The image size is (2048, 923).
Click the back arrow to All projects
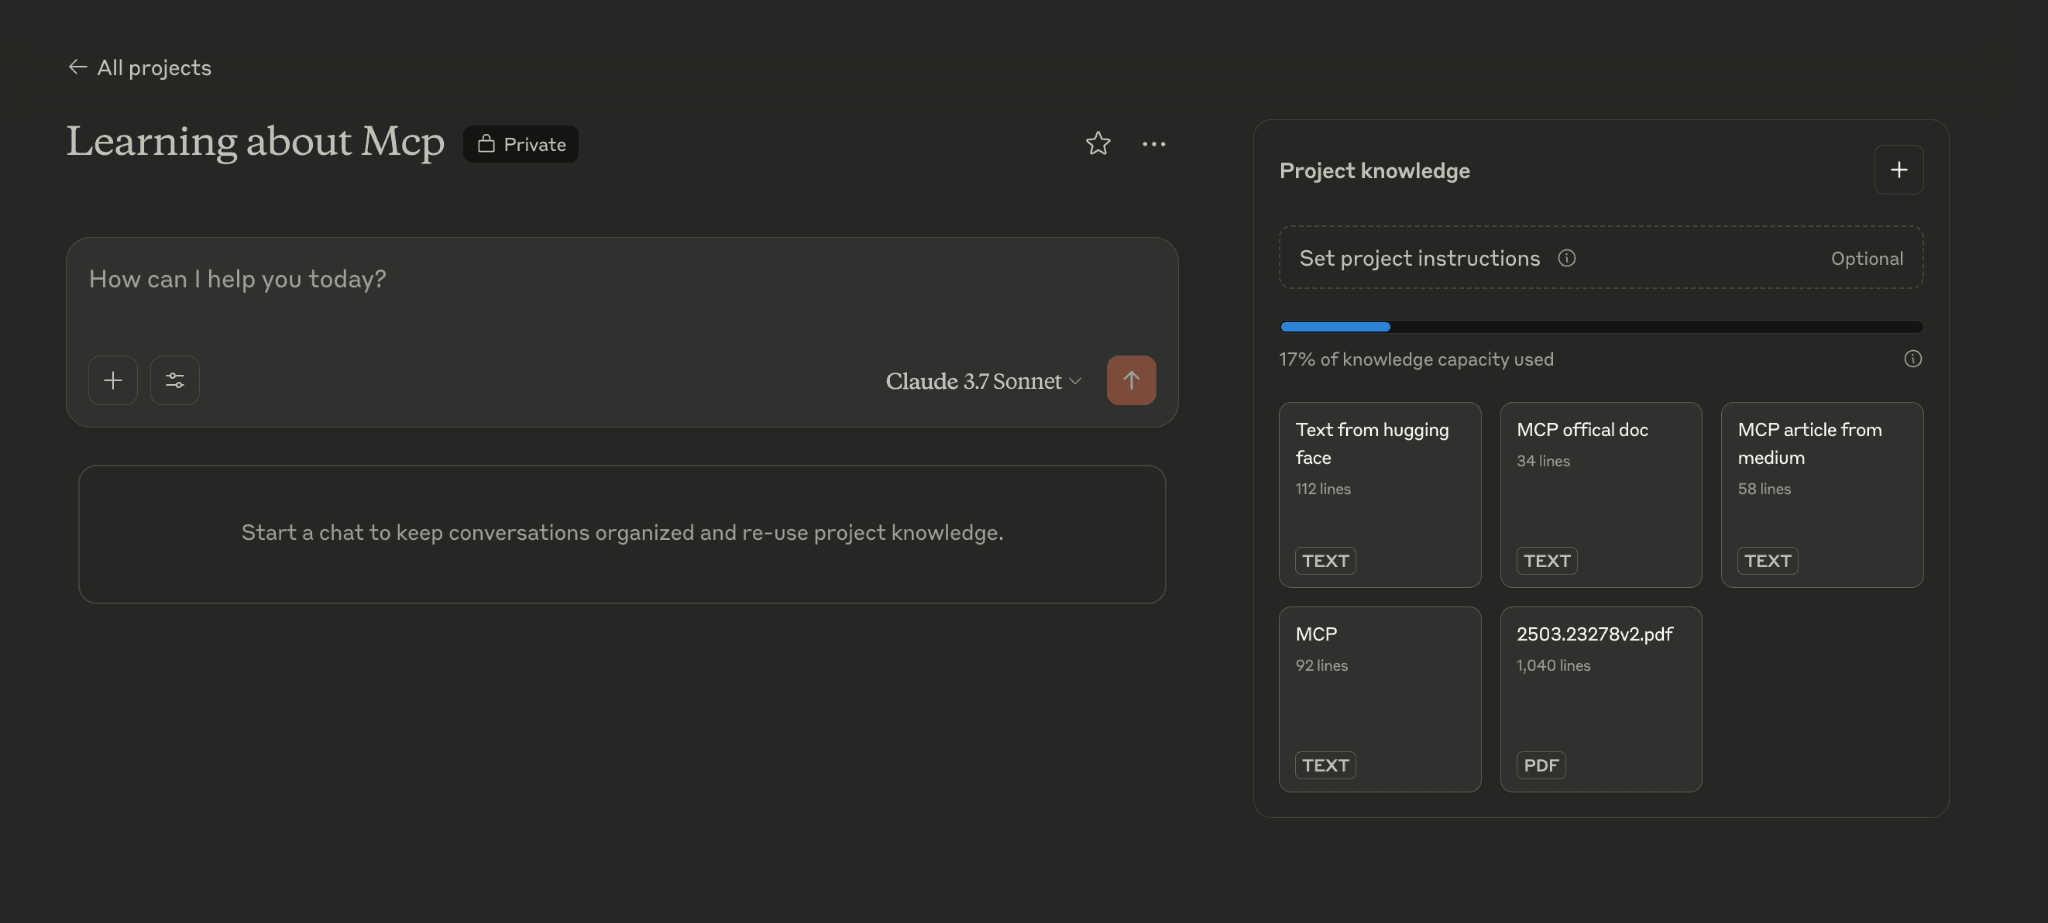[x=77, y=67]
